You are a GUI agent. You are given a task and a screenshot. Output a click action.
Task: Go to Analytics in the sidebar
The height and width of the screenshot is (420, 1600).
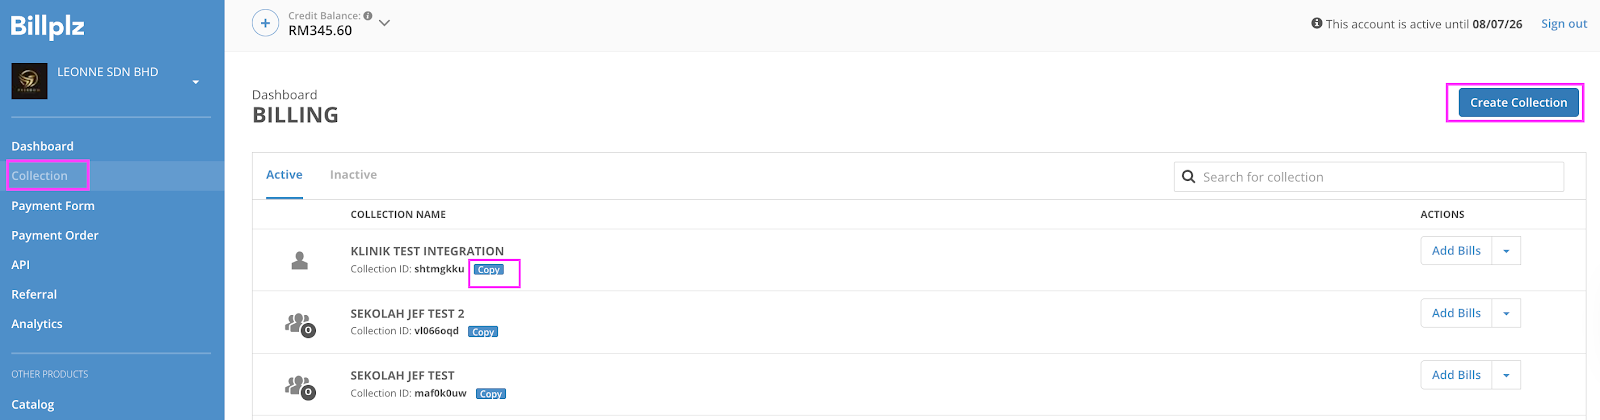point(37,324)
